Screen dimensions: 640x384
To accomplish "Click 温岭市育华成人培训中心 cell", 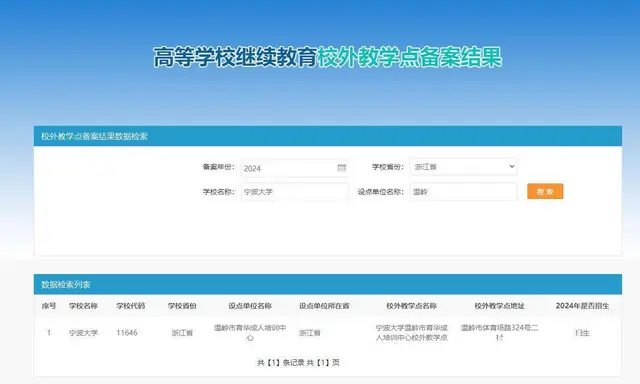I will [250, 333].
